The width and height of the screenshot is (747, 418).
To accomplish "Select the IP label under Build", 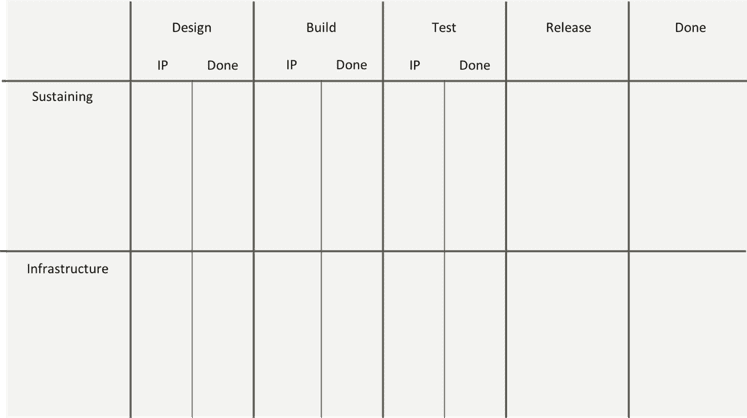I will point(292,65).
